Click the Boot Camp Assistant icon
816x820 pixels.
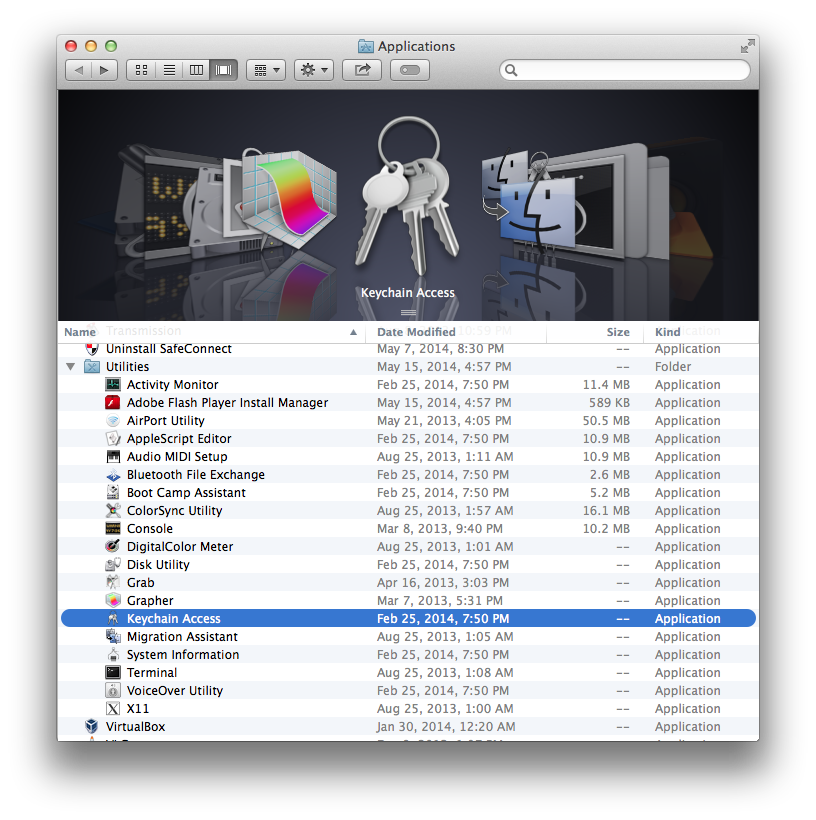click(113, 493)
